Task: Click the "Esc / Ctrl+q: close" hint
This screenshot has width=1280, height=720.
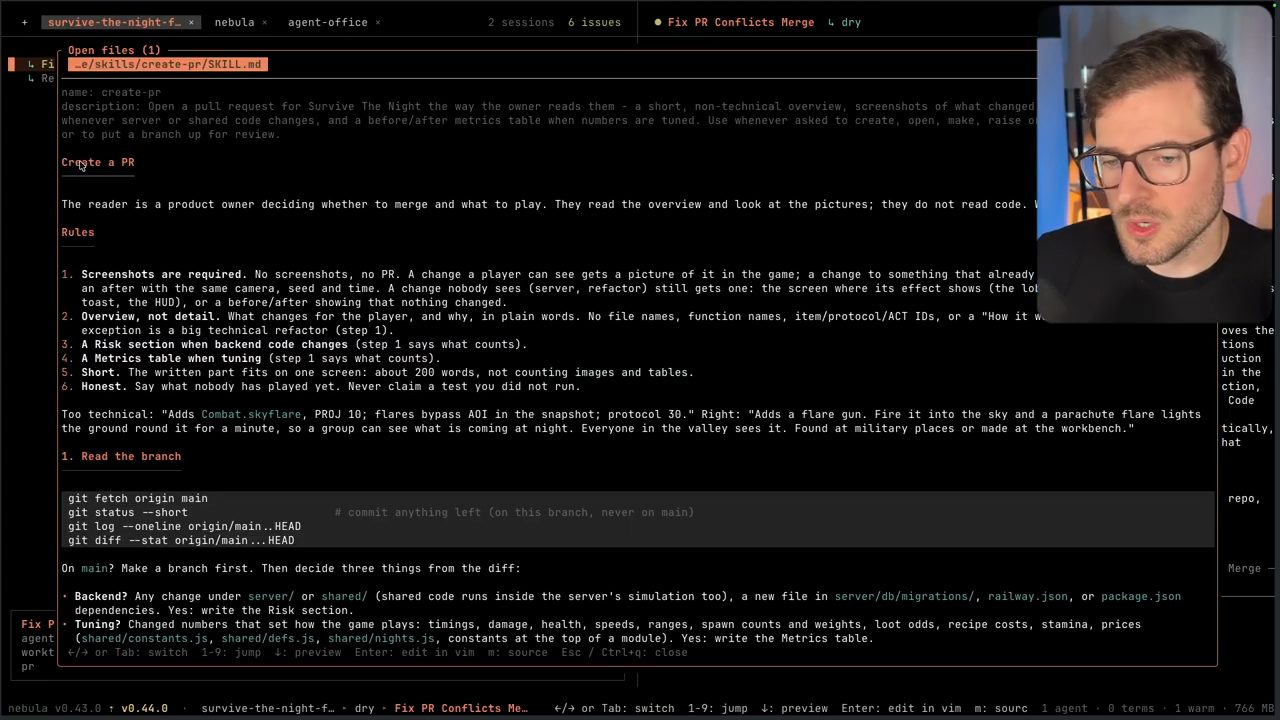Action: (624, 652)
